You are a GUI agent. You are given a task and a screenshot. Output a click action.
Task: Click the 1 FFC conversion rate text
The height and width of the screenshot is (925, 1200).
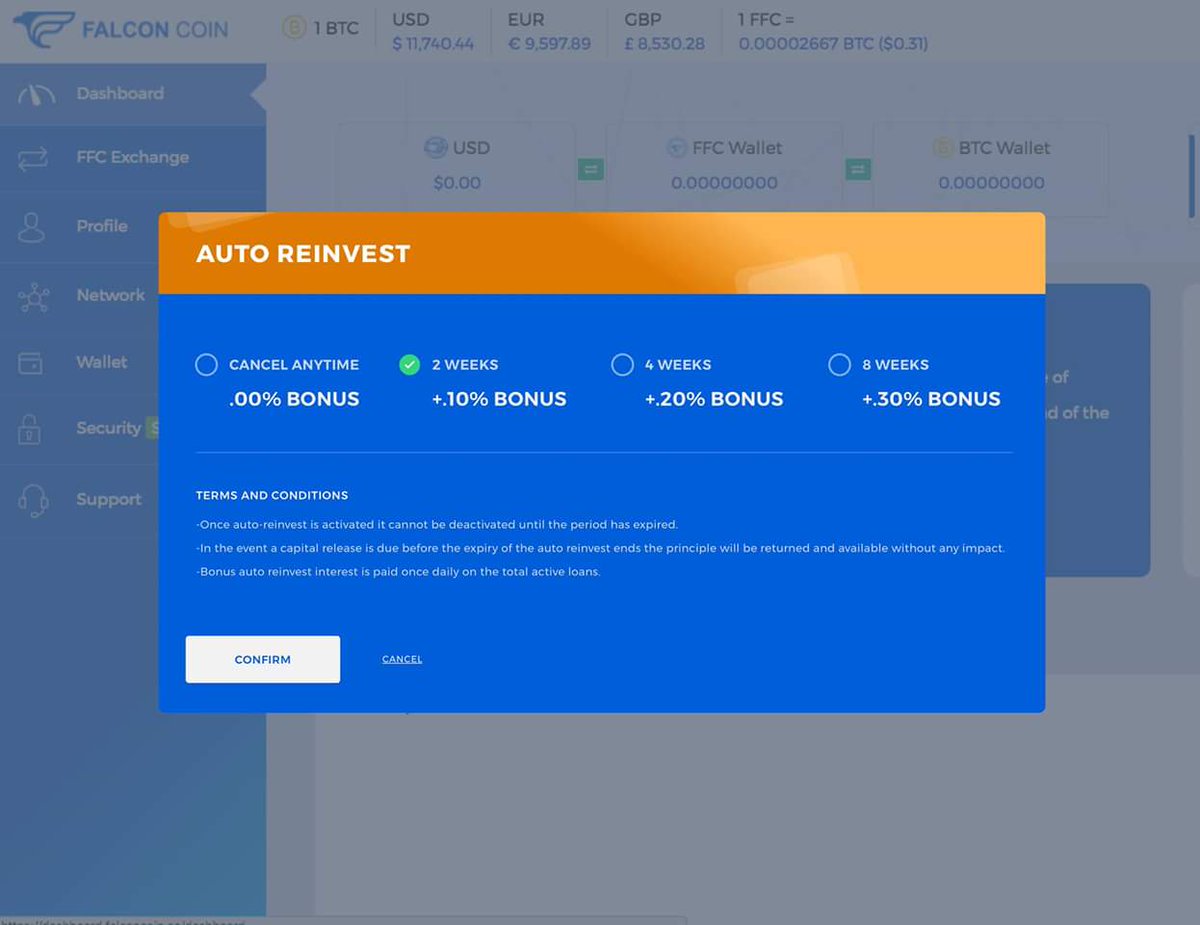pyautogui.click(x=833, y=32)
